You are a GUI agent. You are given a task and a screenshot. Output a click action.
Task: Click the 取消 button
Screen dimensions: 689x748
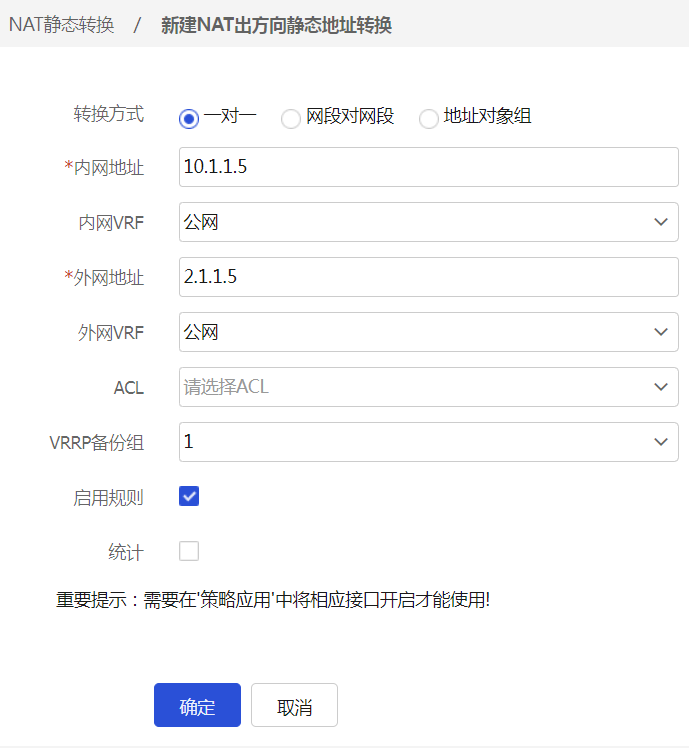pos(294,706)
